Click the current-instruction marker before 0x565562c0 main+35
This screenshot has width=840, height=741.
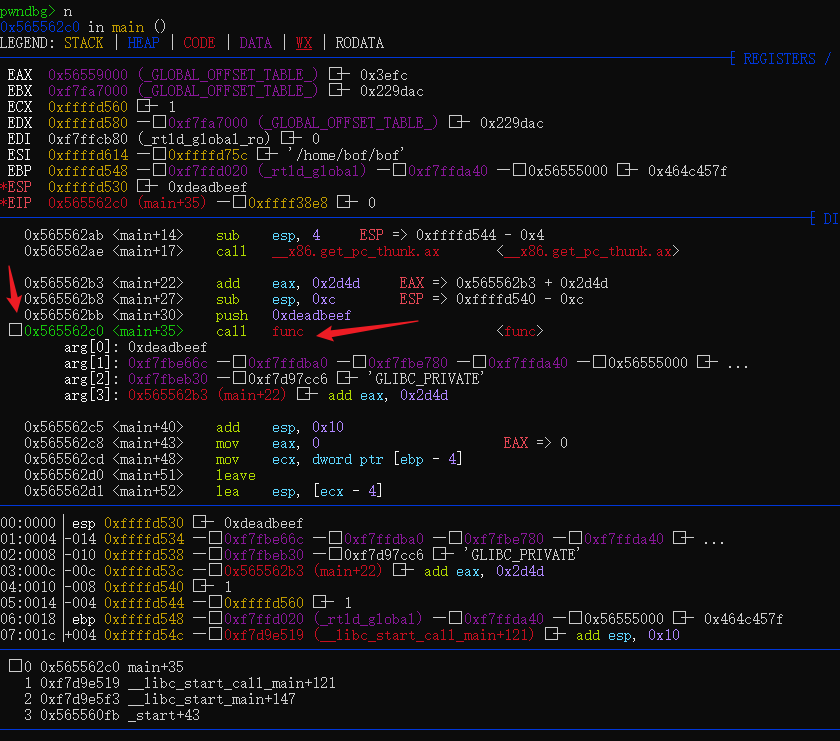[x=14, y=331]
